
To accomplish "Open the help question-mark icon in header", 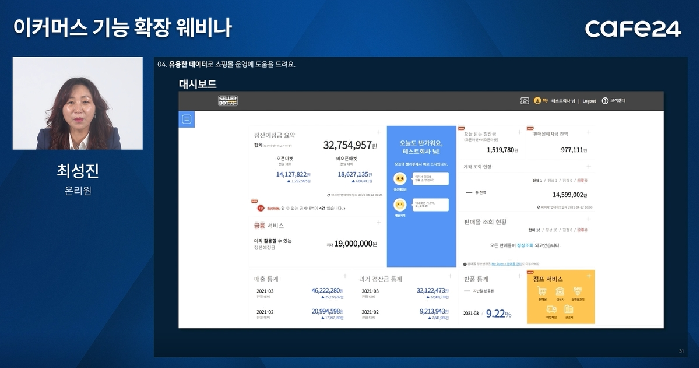I will [x=605, y=101].
